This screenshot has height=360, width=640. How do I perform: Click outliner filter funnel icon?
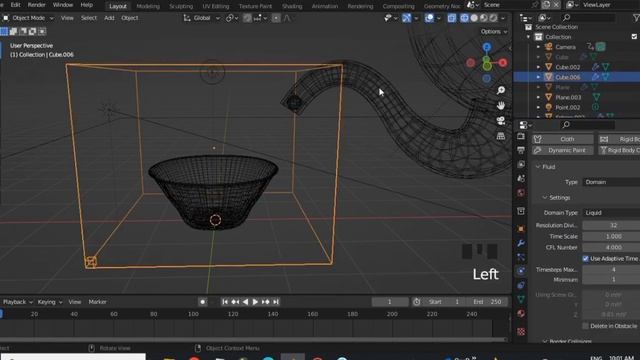636,18
